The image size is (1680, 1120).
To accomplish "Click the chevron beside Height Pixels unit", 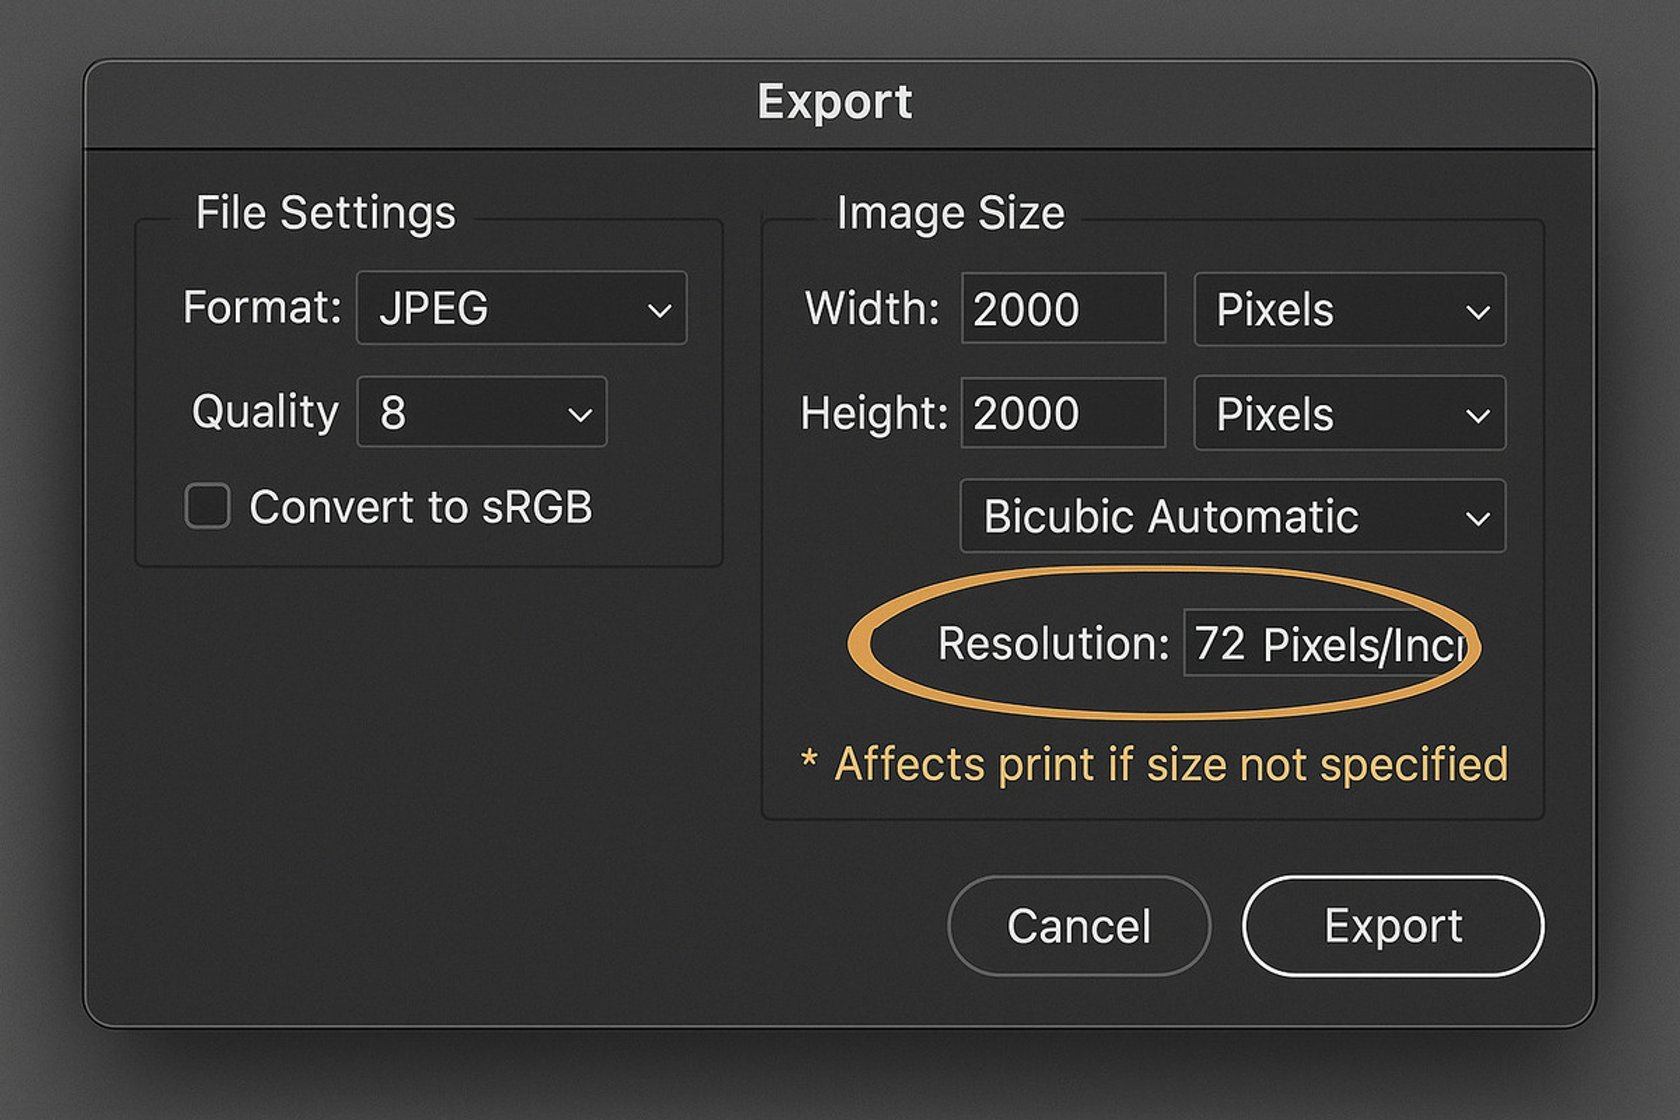I will (1479, 414).
